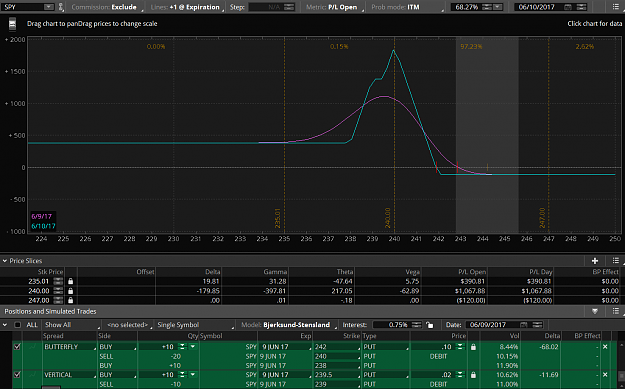Viewport: 625px width, 389px height.
Task: Open the SPY symbol dropdown
Action: tap(48, 7)
